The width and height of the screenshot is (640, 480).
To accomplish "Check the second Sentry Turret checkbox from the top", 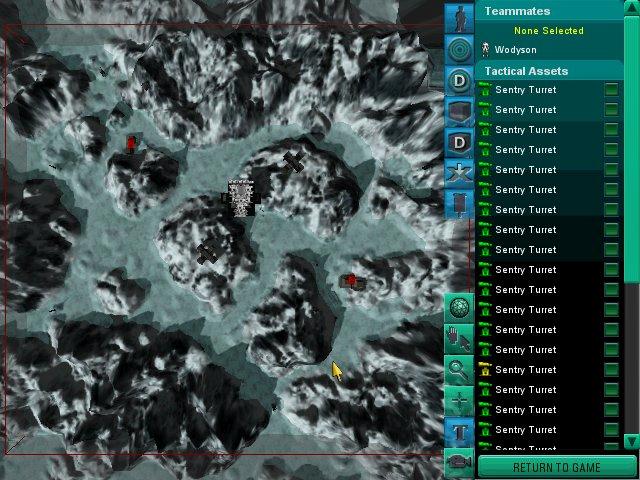I will coord(611,110).
